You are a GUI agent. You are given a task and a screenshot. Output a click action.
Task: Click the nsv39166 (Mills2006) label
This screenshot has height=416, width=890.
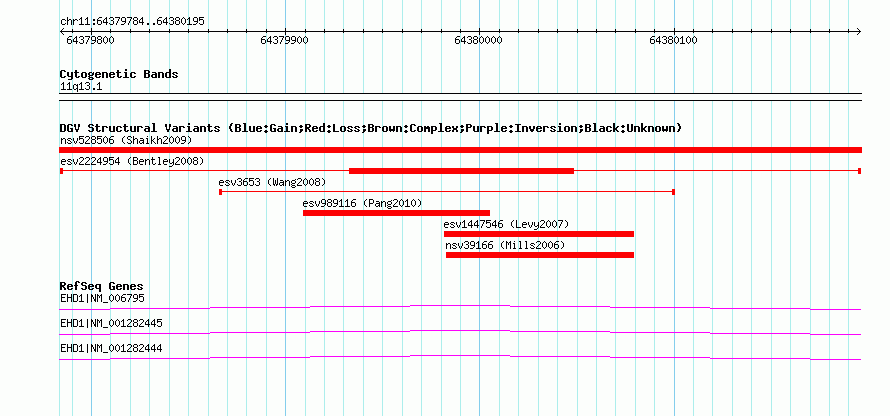tap(505, 245)
